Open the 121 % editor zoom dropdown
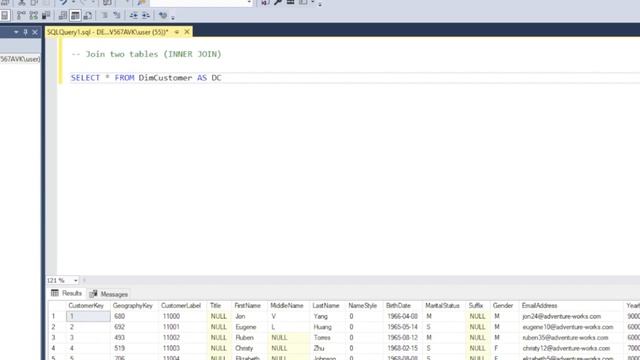Screen dimensions: 640x360 [76, 280]
